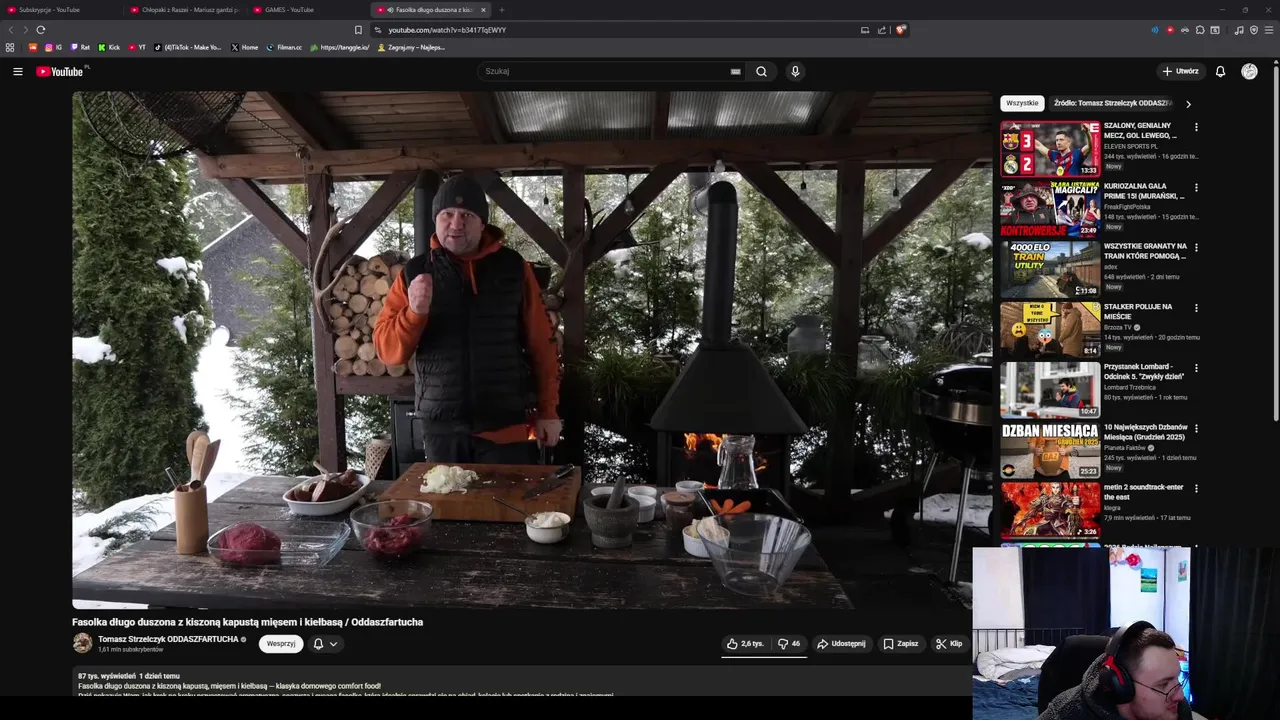Screen dimensions: 1280x720
Task: Like the video (2,6 tys.)
Action: coord(746,644)
